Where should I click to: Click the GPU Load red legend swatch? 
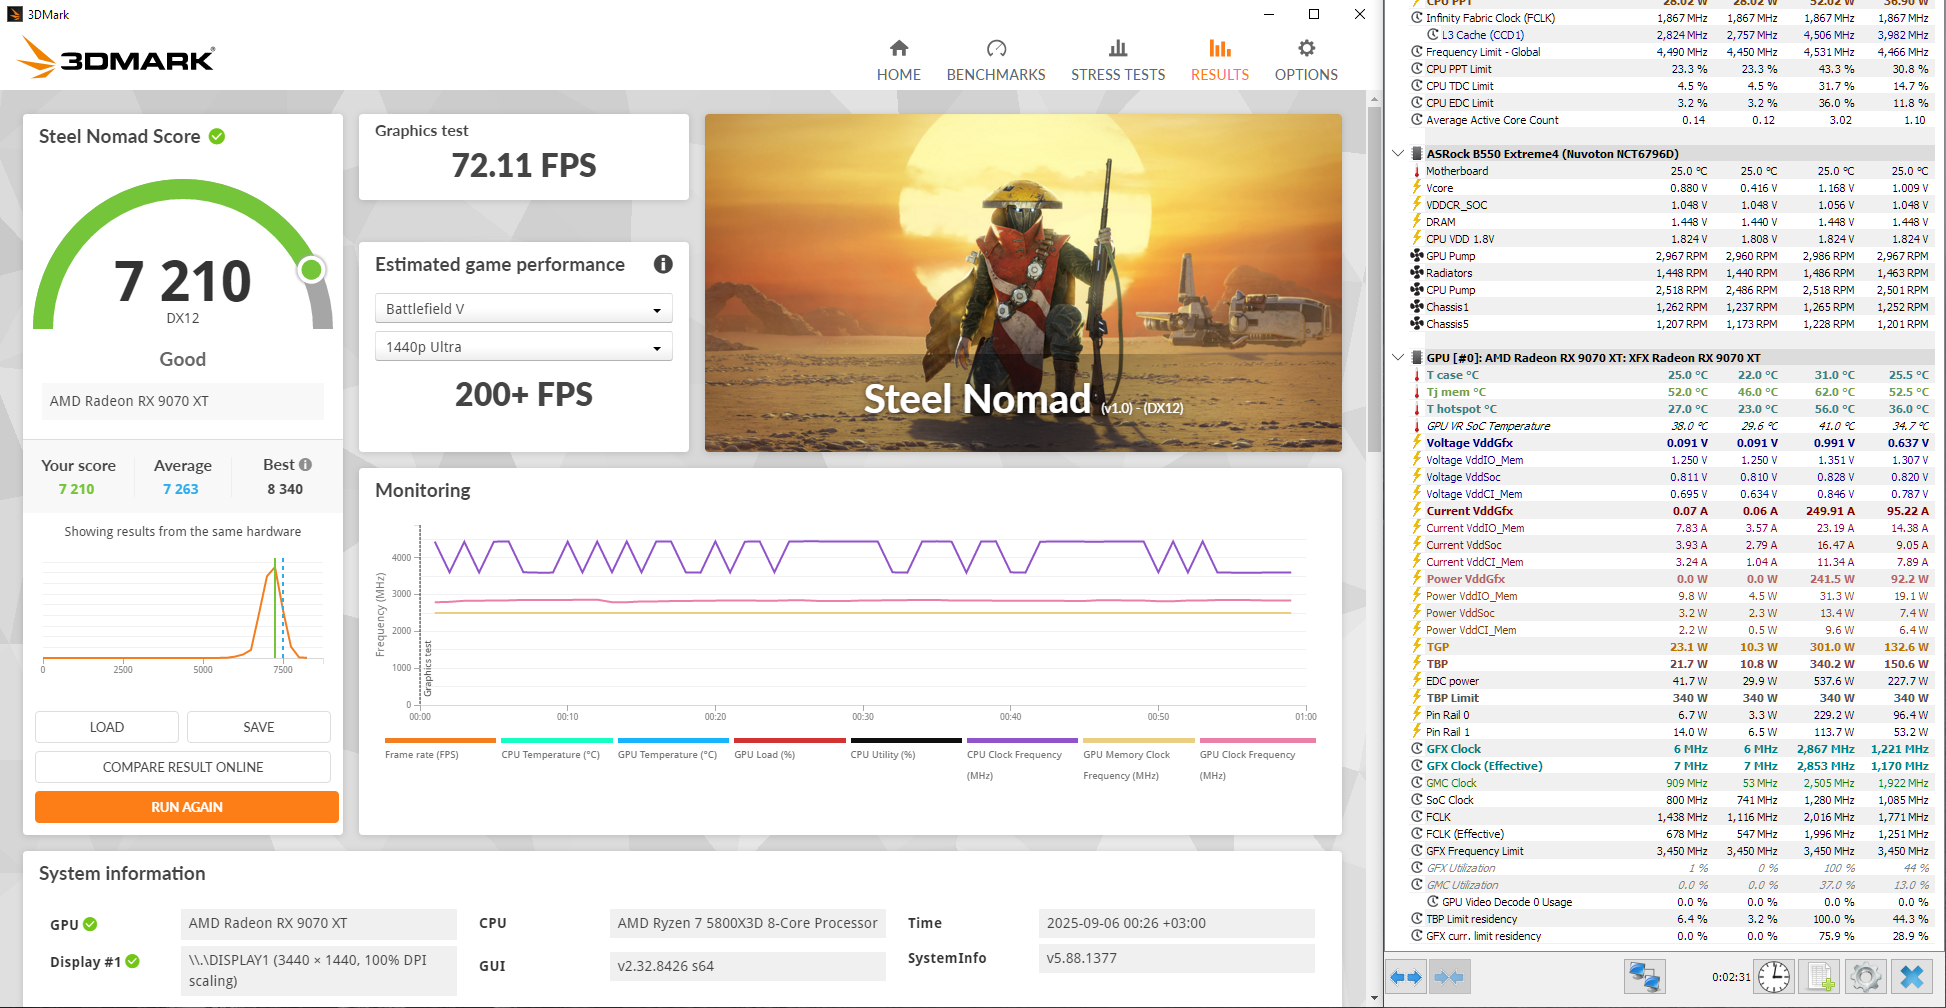pyautogui.click(x=790, y=741)
